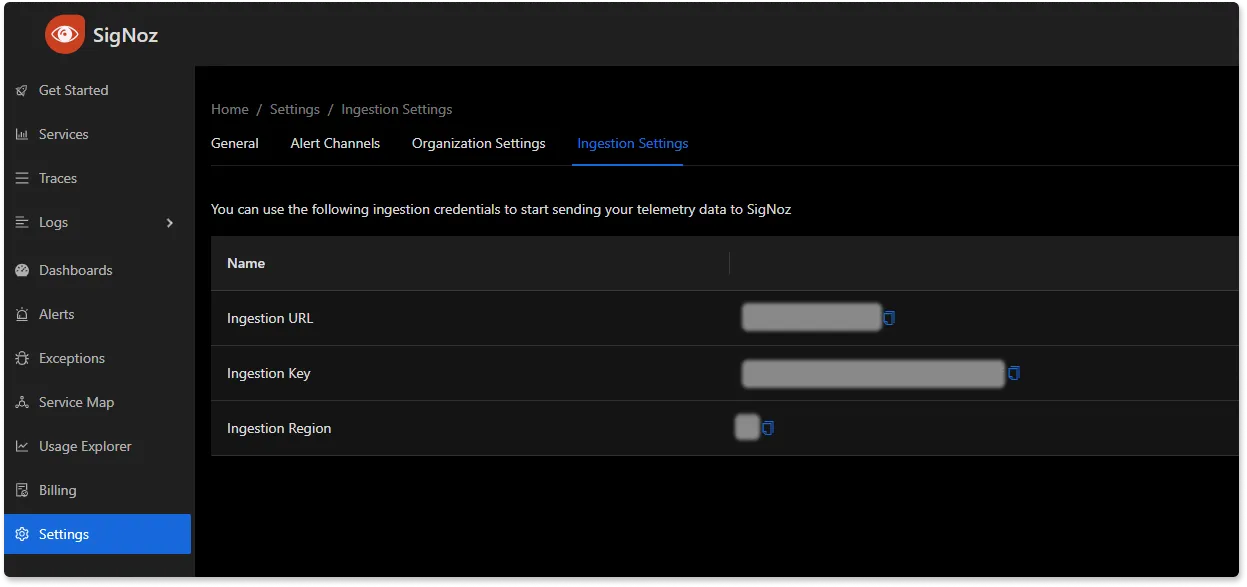Screen dimensions: 1247x587
Task: Open Services in the sidebar
Action: pos(98,134)
